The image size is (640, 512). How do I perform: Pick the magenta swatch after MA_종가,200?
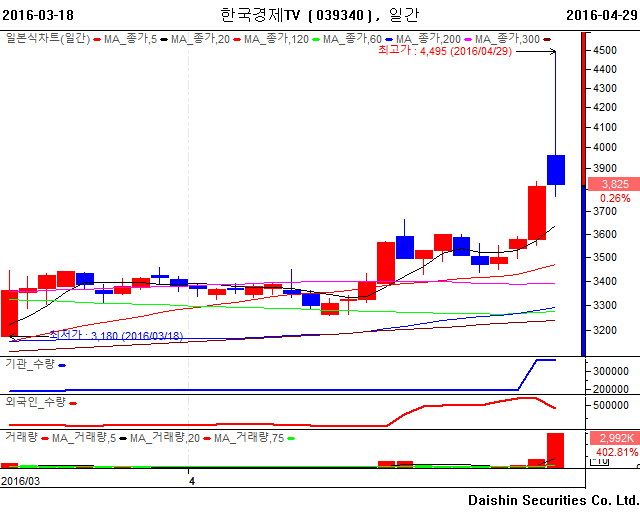coord(468,40)
